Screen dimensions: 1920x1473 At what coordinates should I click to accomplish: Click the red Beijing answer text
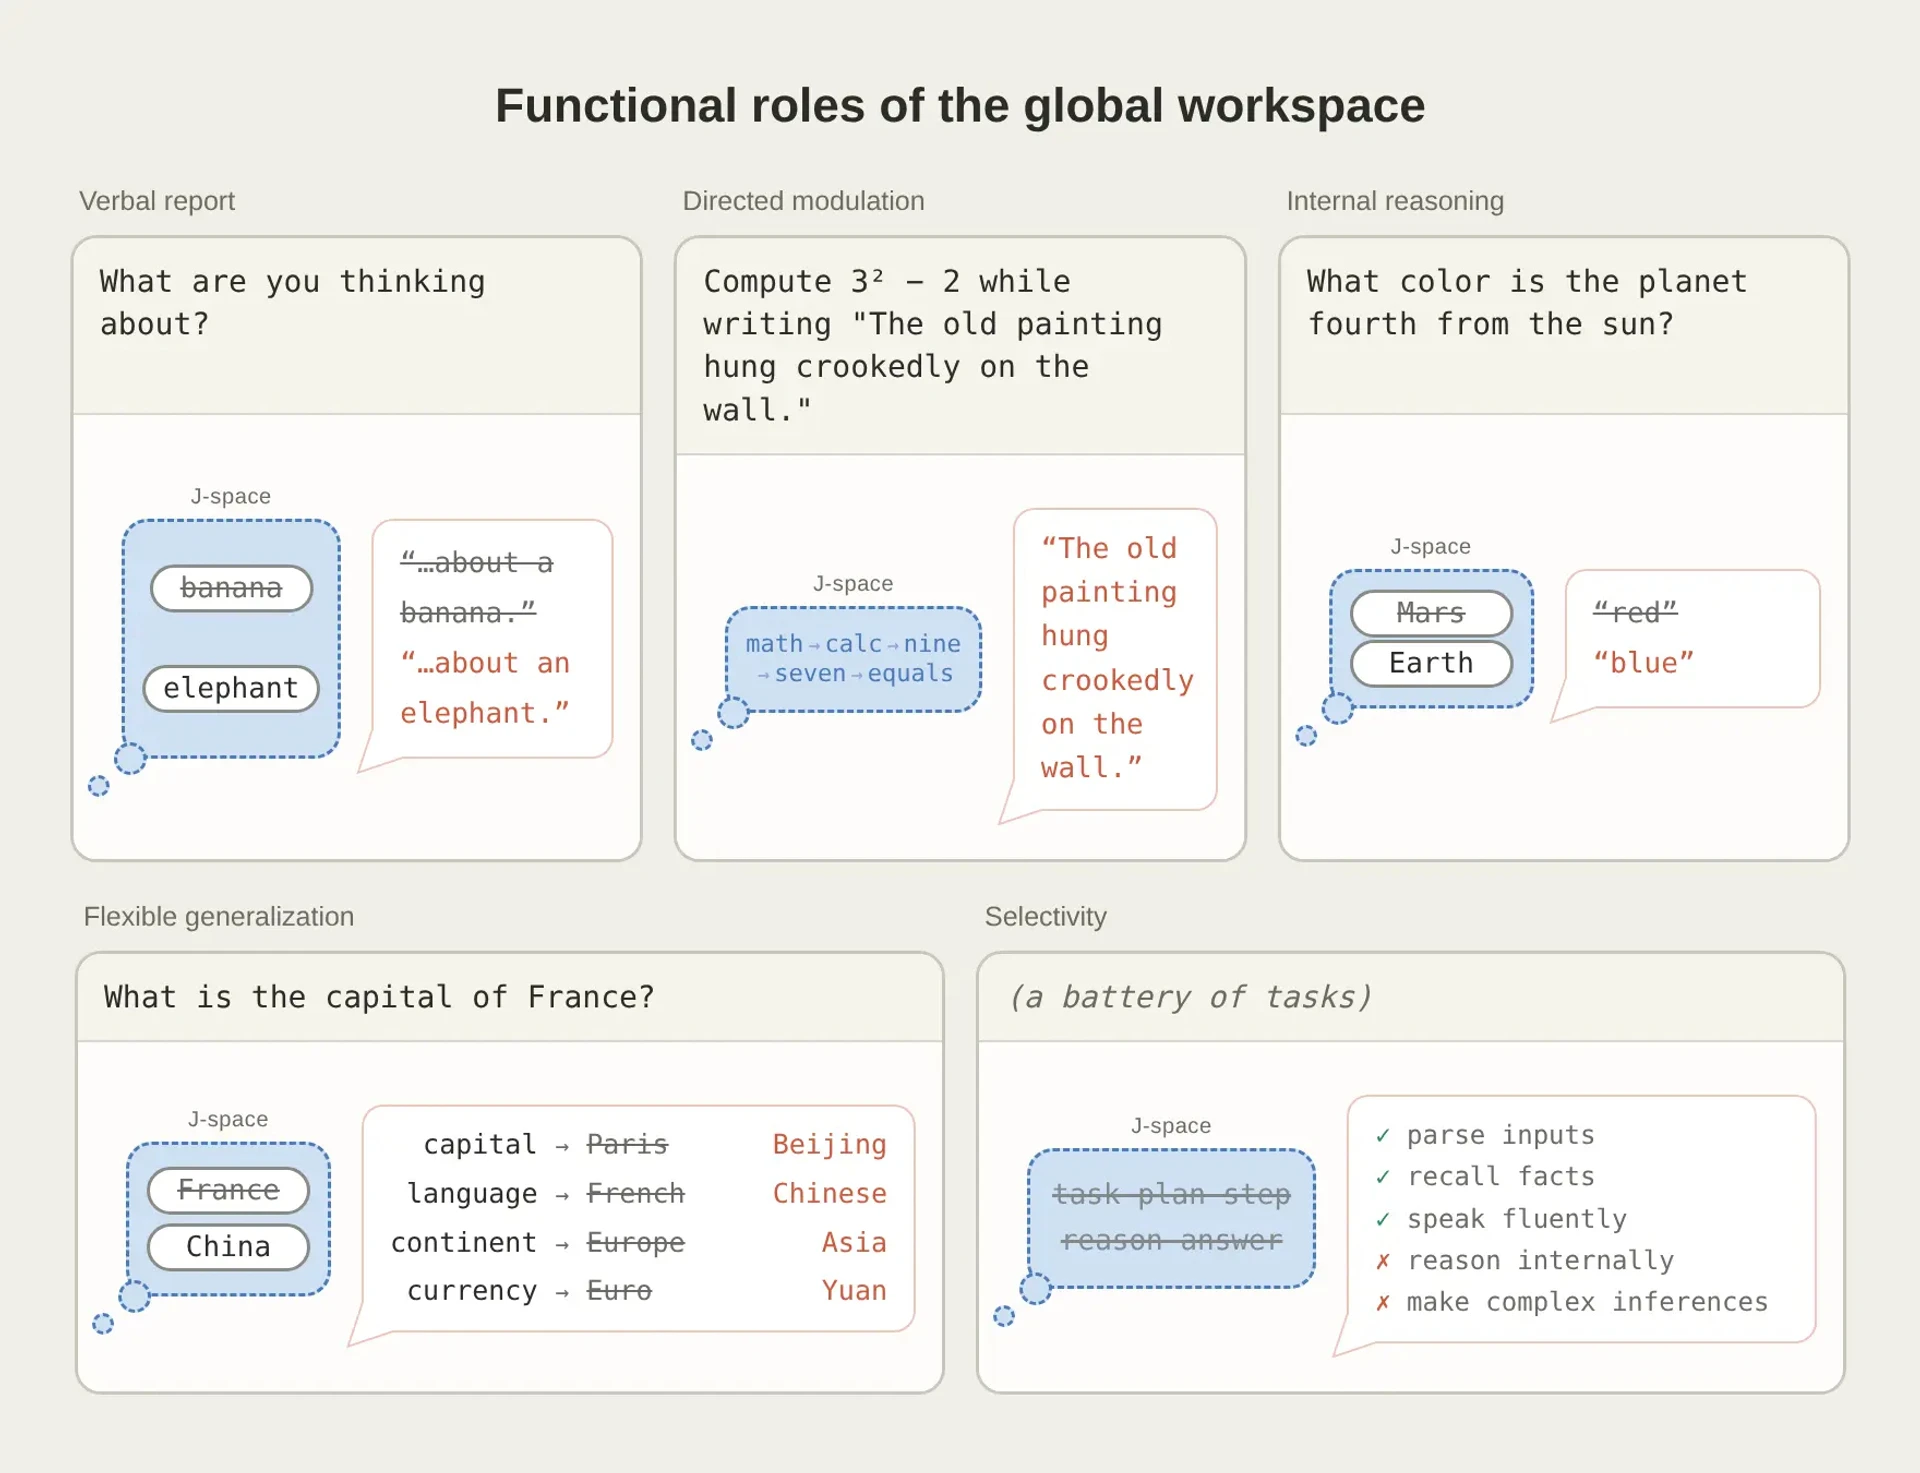pyautogui.click(x=829, y=1144)
